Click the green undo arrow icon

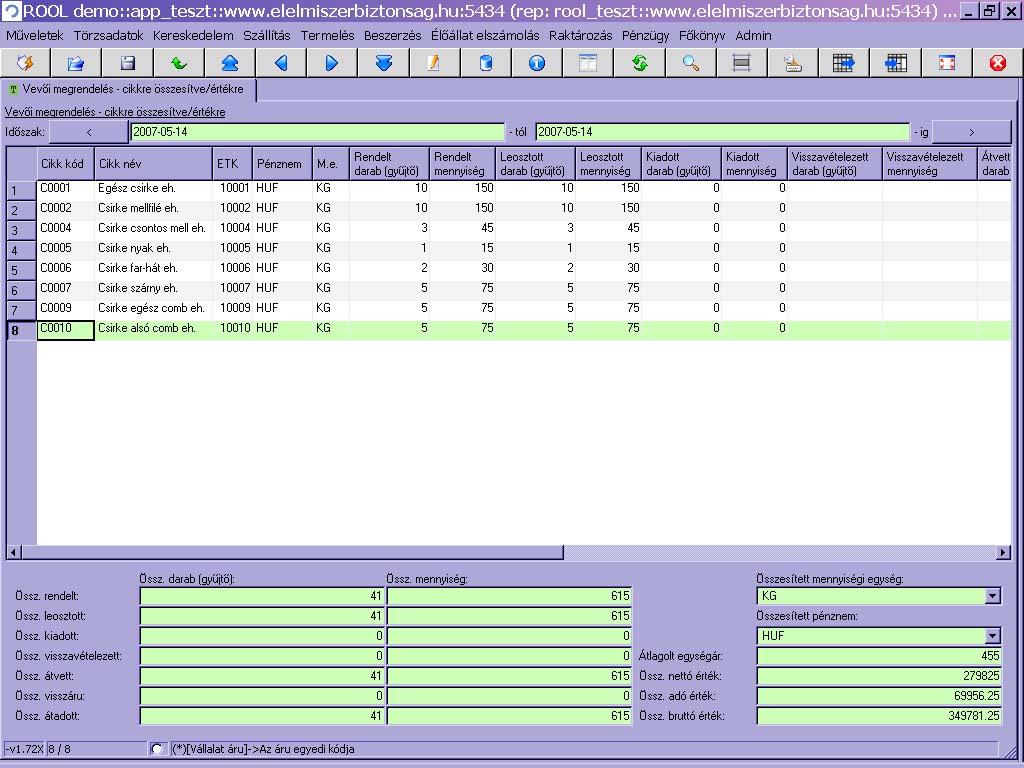[x=178, y=63]
